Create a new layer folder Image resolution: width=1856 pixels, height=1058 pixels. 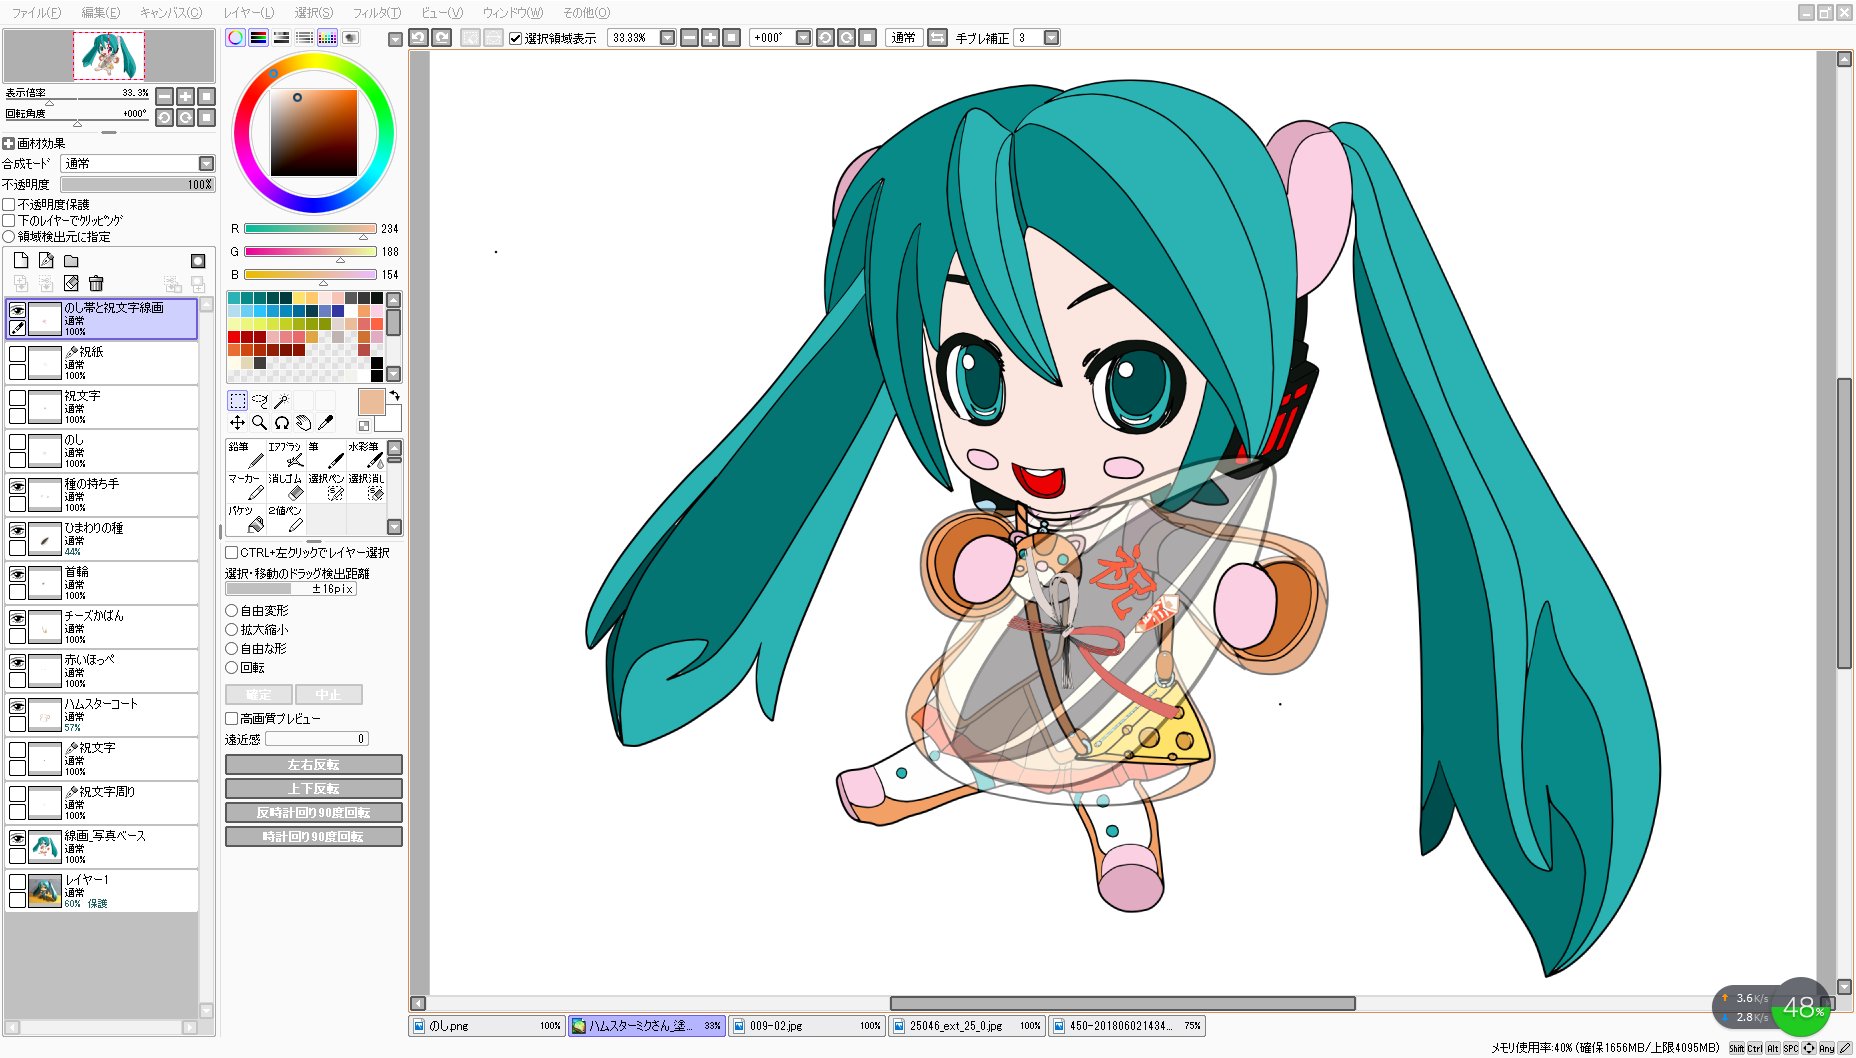[x=71, y=260]
